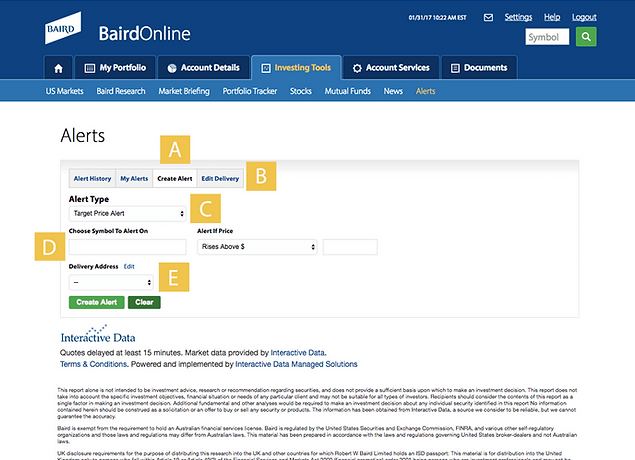Screen dimensions: 635x460
Task: Open the Settings link
Action: click(518, 17)
